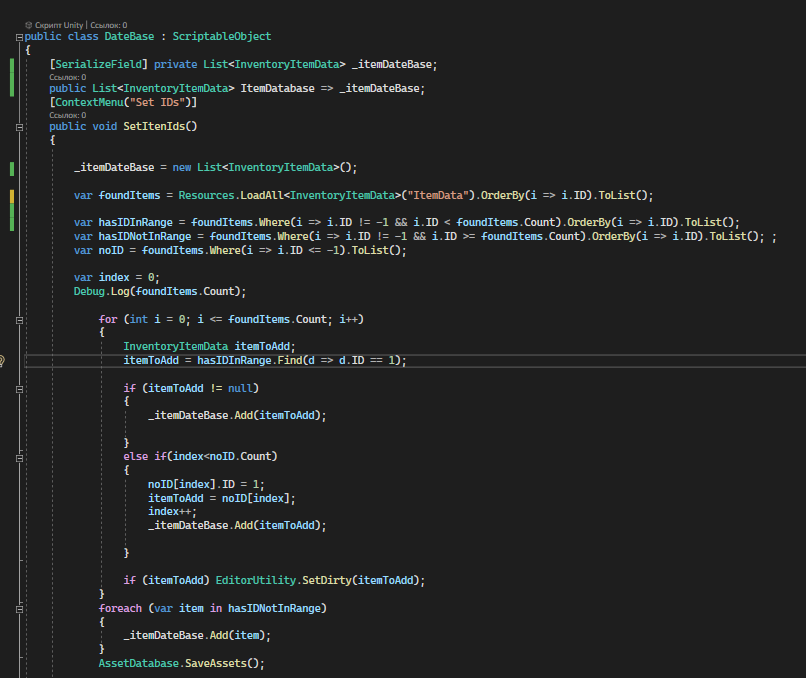Collapse the foreach hasIDNotInRange block

point(20,609)
